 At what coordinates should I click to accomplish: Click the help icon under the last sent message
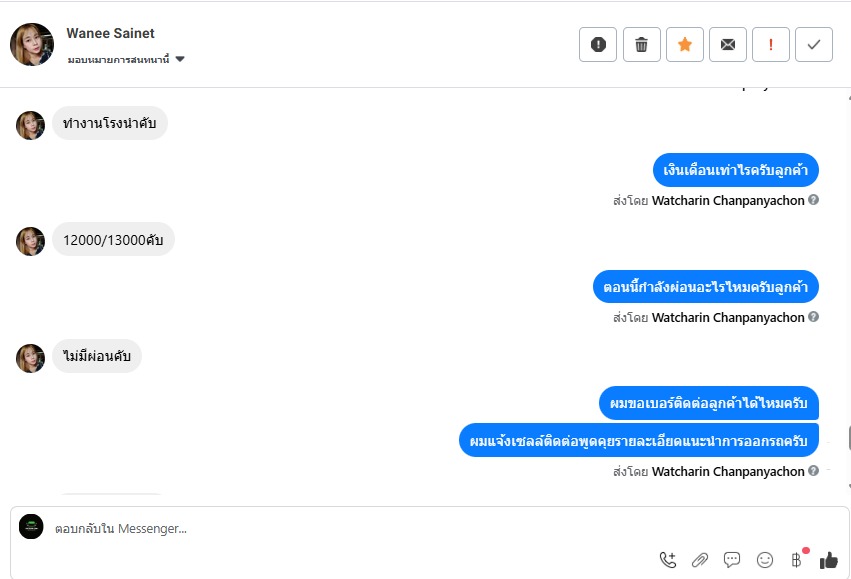pos(813,470)
